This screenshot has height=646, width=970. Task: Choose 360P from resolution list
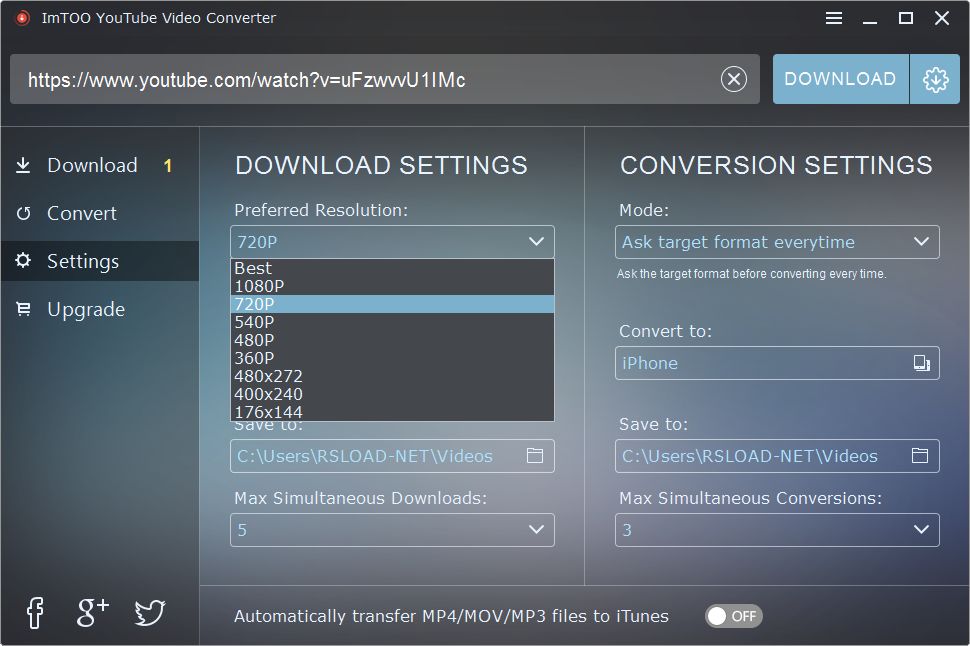click(x=392, y=358)
